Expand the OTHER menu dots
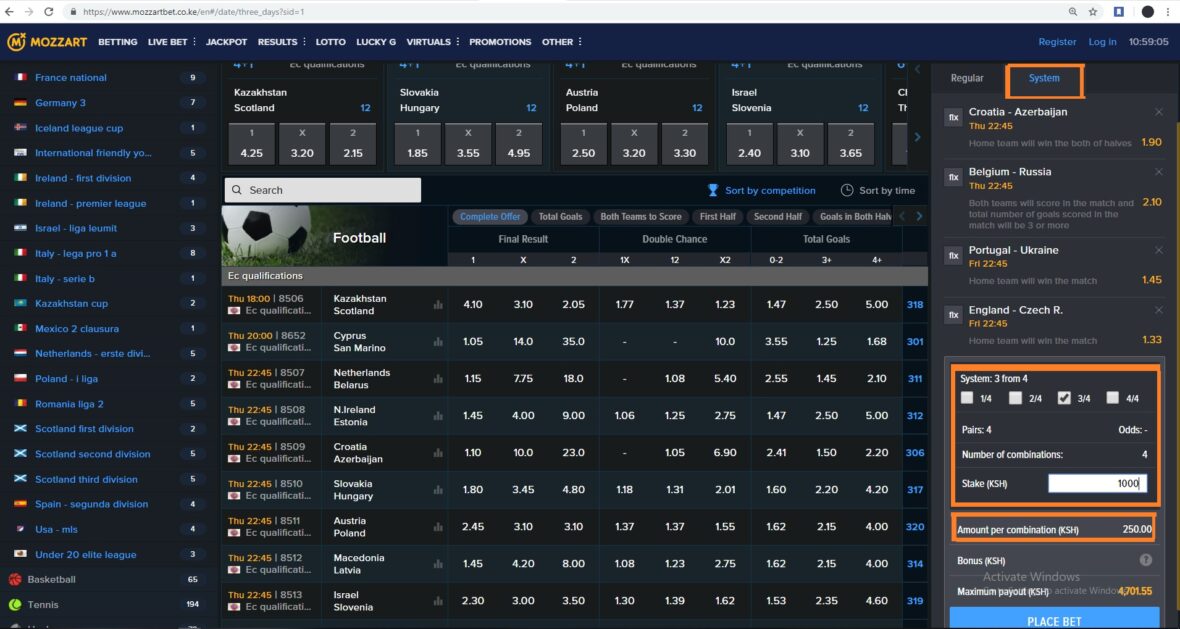Image resolution: width=1180 pixels, height=629 pixels. point(579,42)
